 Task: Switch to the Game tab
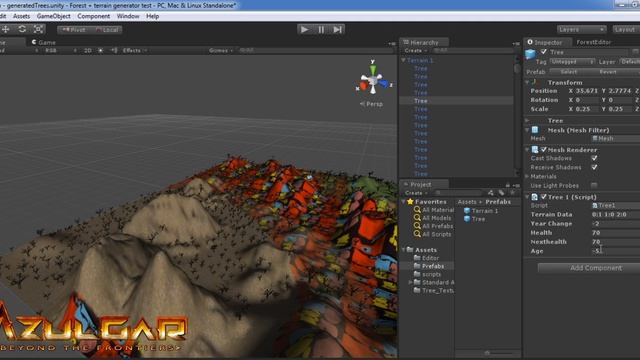tap(44, 42)
